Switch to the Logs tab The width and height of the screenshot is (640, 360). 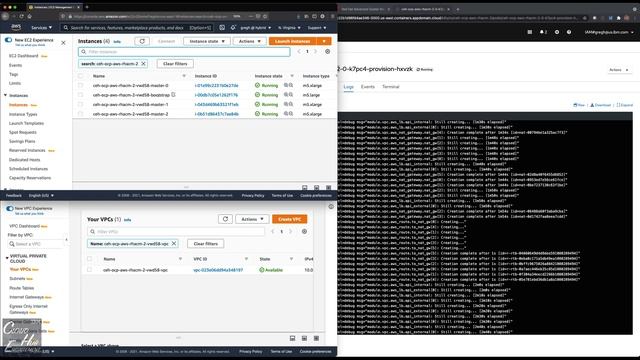tap(348, 87)
